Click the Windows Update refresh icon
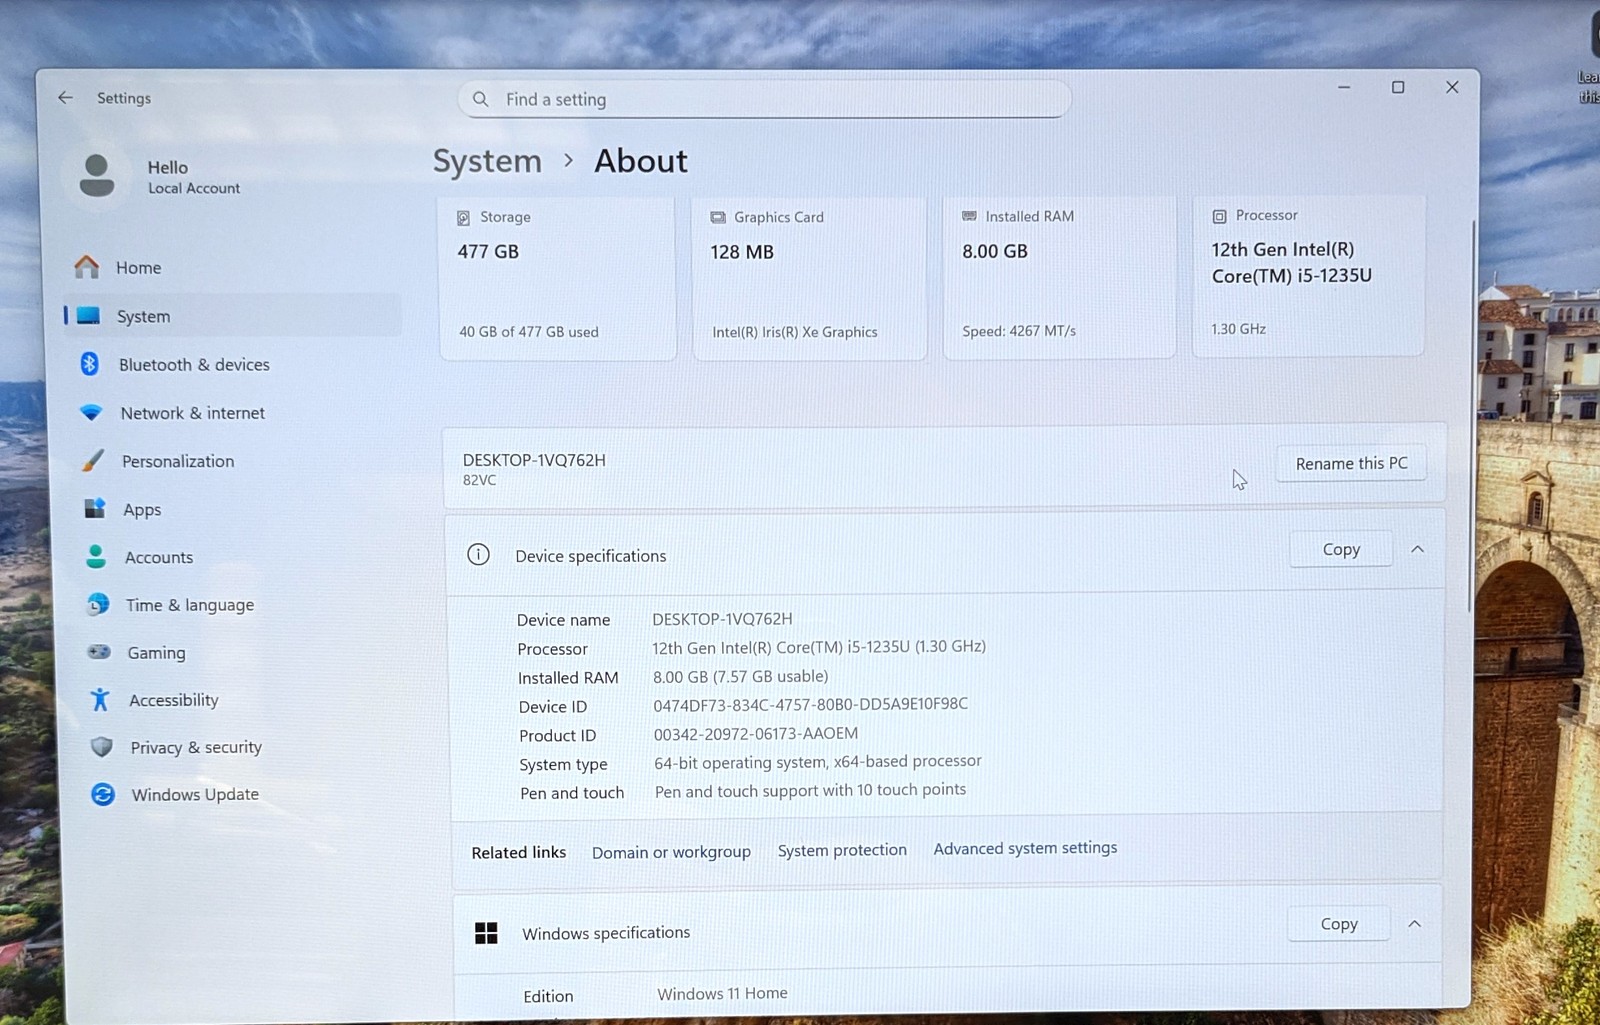 coord(102,794)
